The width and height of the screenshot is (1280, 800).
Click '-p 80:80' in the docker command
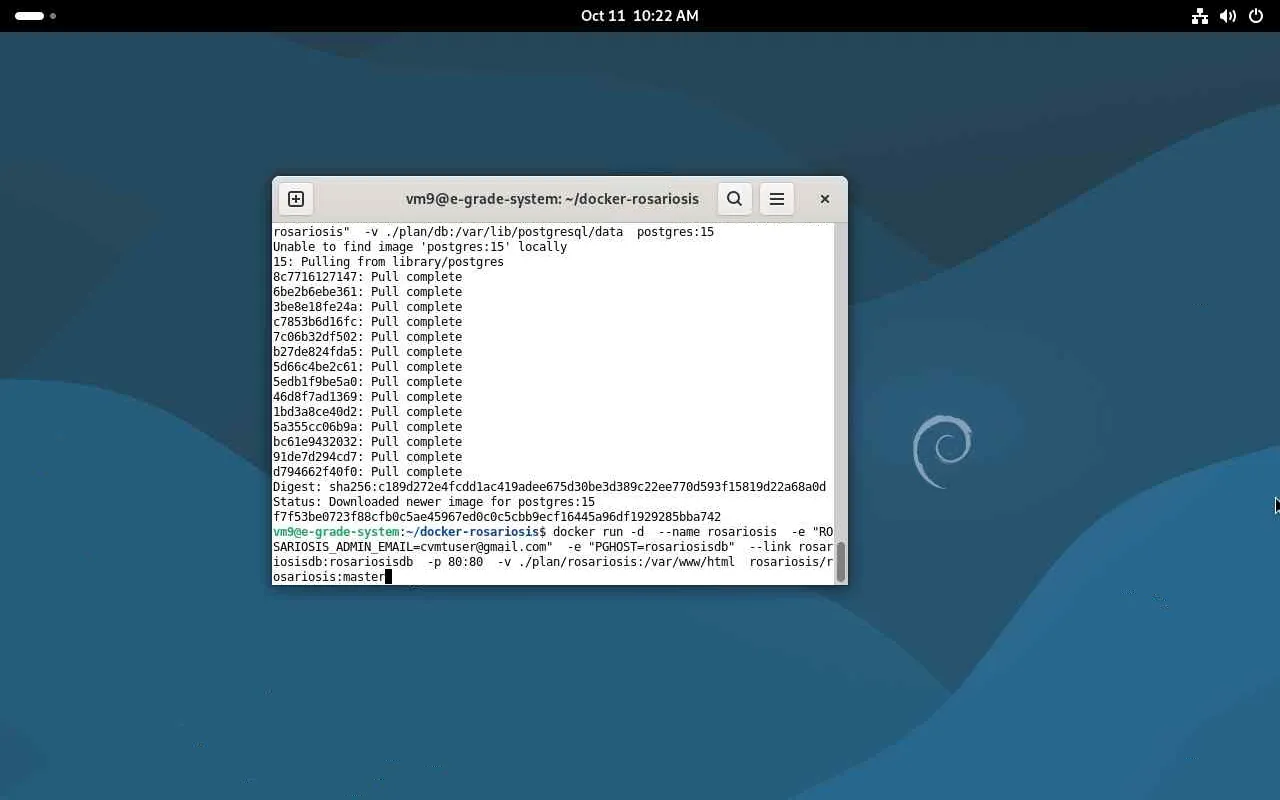(455, 562)
